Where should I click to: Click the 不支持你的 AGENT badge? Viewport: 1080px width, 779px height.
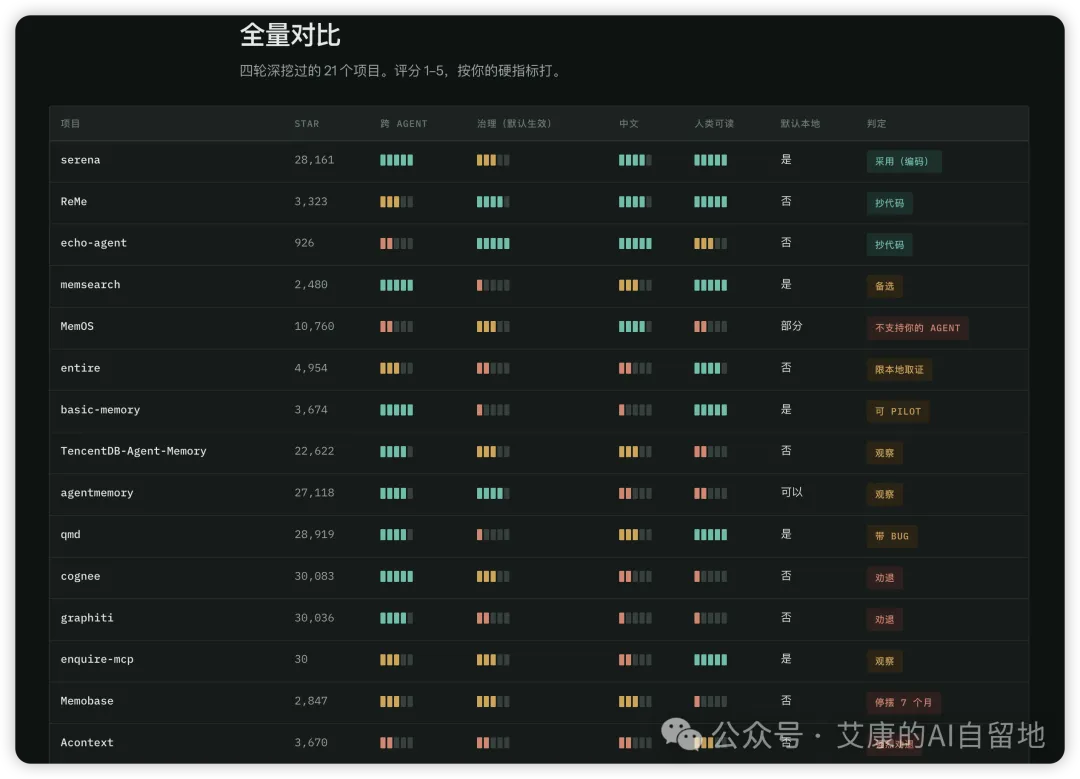point(917,328)
